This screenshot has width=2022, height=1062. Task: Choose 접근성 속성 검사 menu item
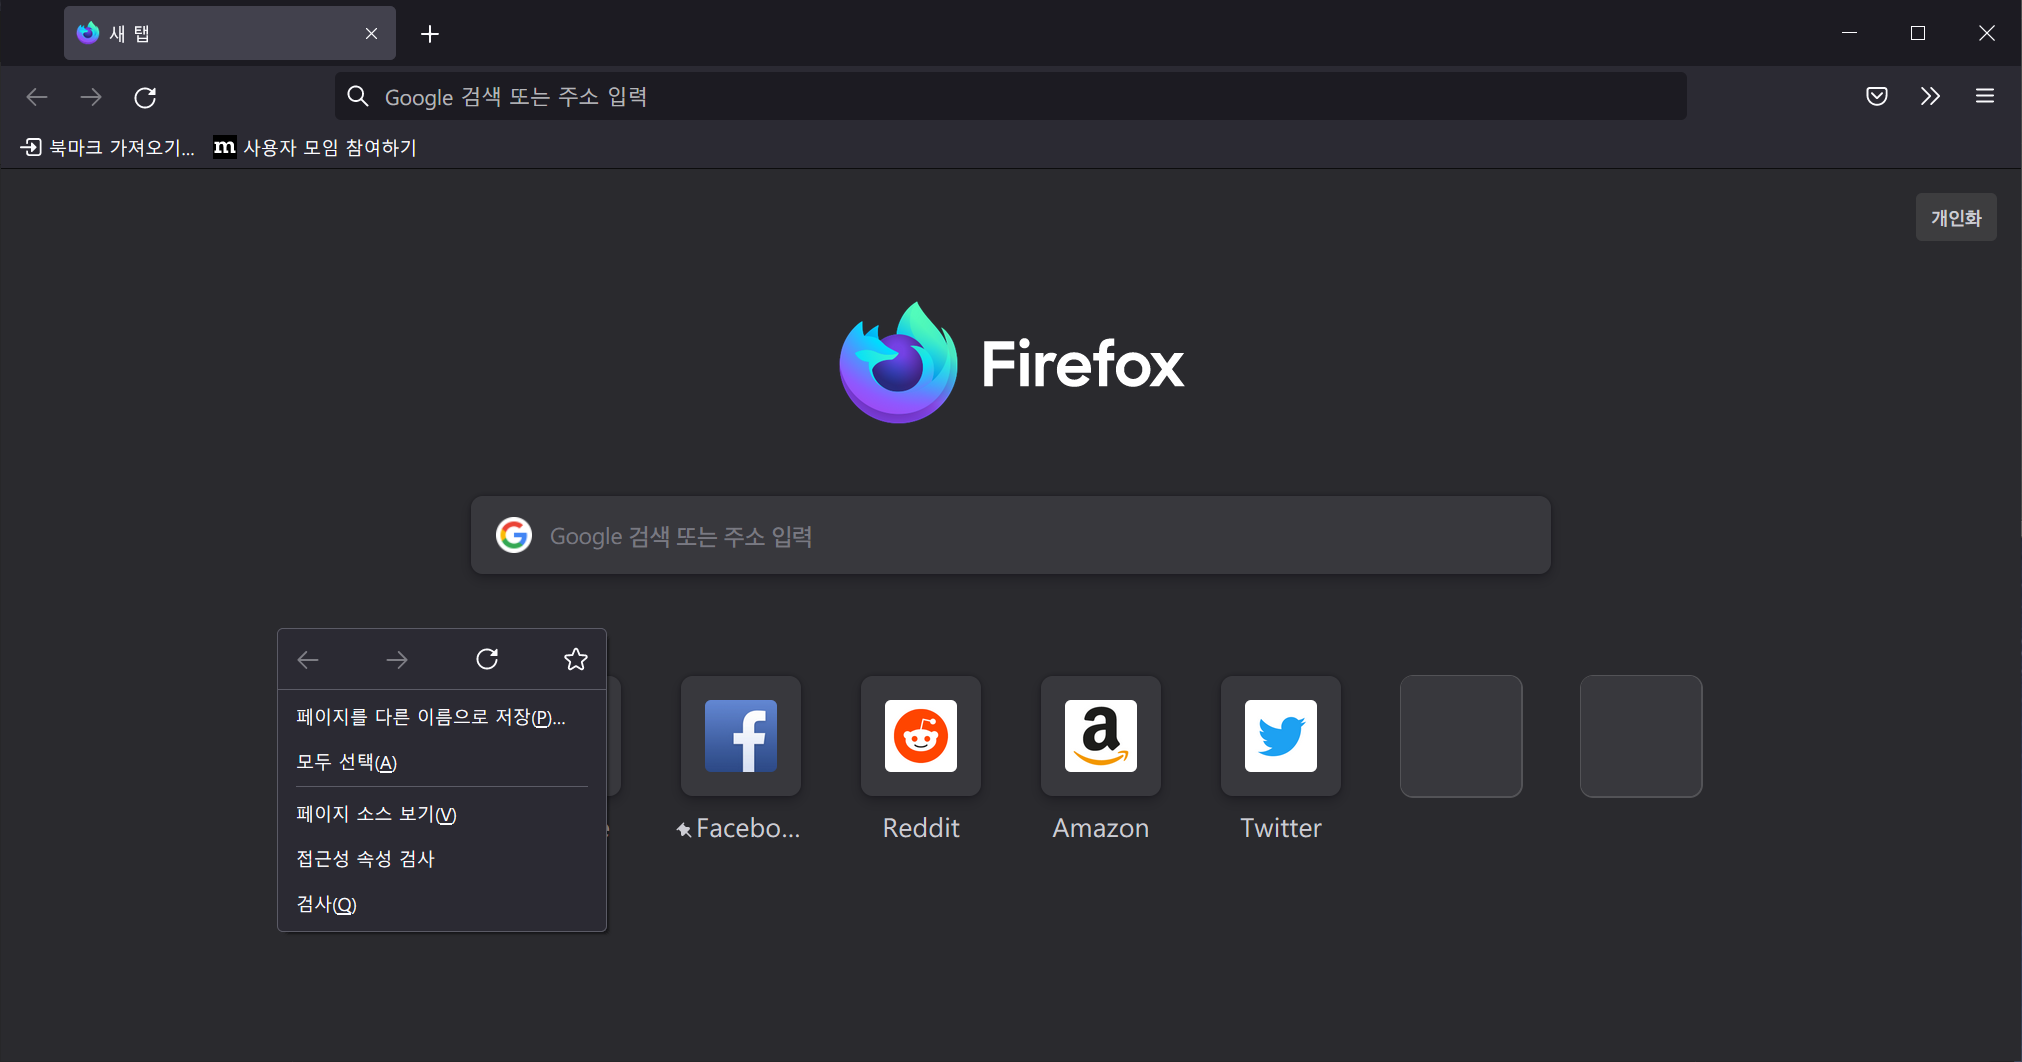pyautogui.click(x=442, y=859)
